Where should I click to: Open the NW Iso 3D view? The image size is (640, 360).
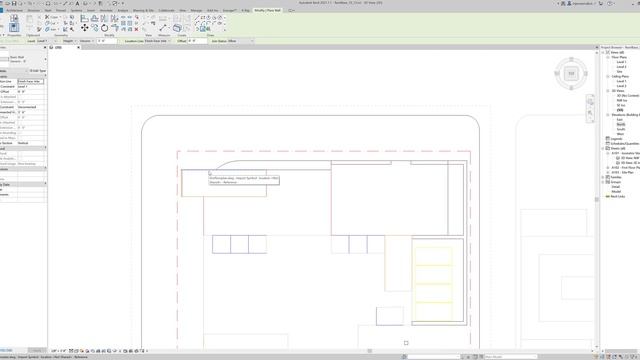(622, 100)
